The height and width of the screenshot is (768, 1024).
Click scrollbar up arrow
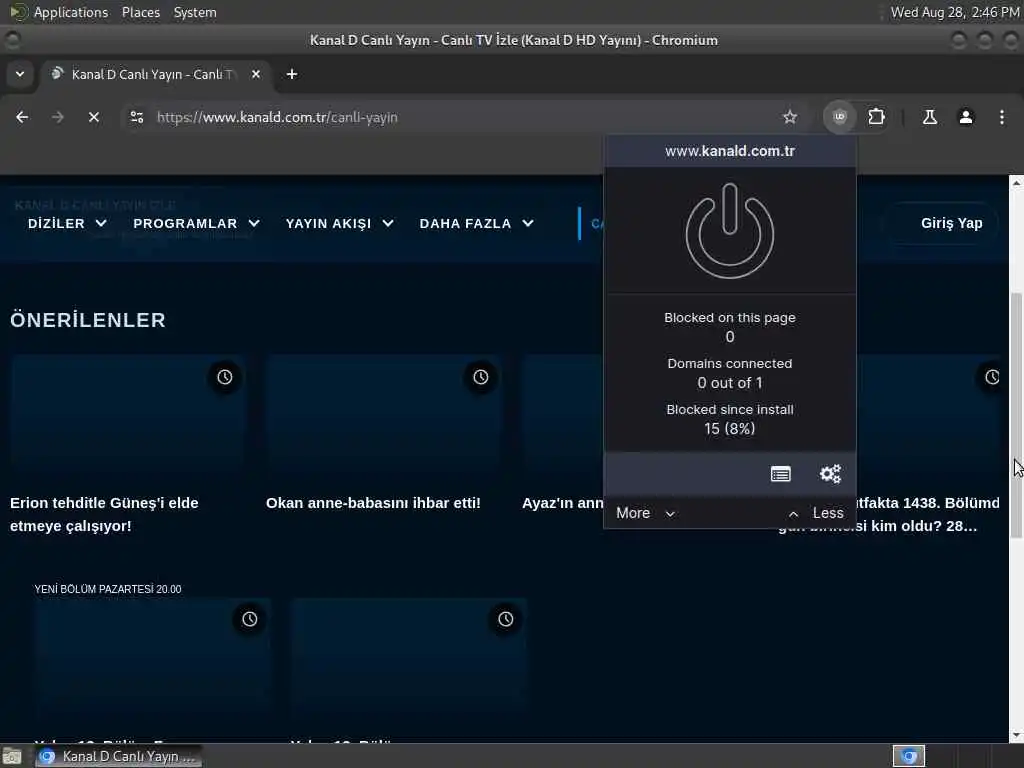click(x=1016, y=183)
